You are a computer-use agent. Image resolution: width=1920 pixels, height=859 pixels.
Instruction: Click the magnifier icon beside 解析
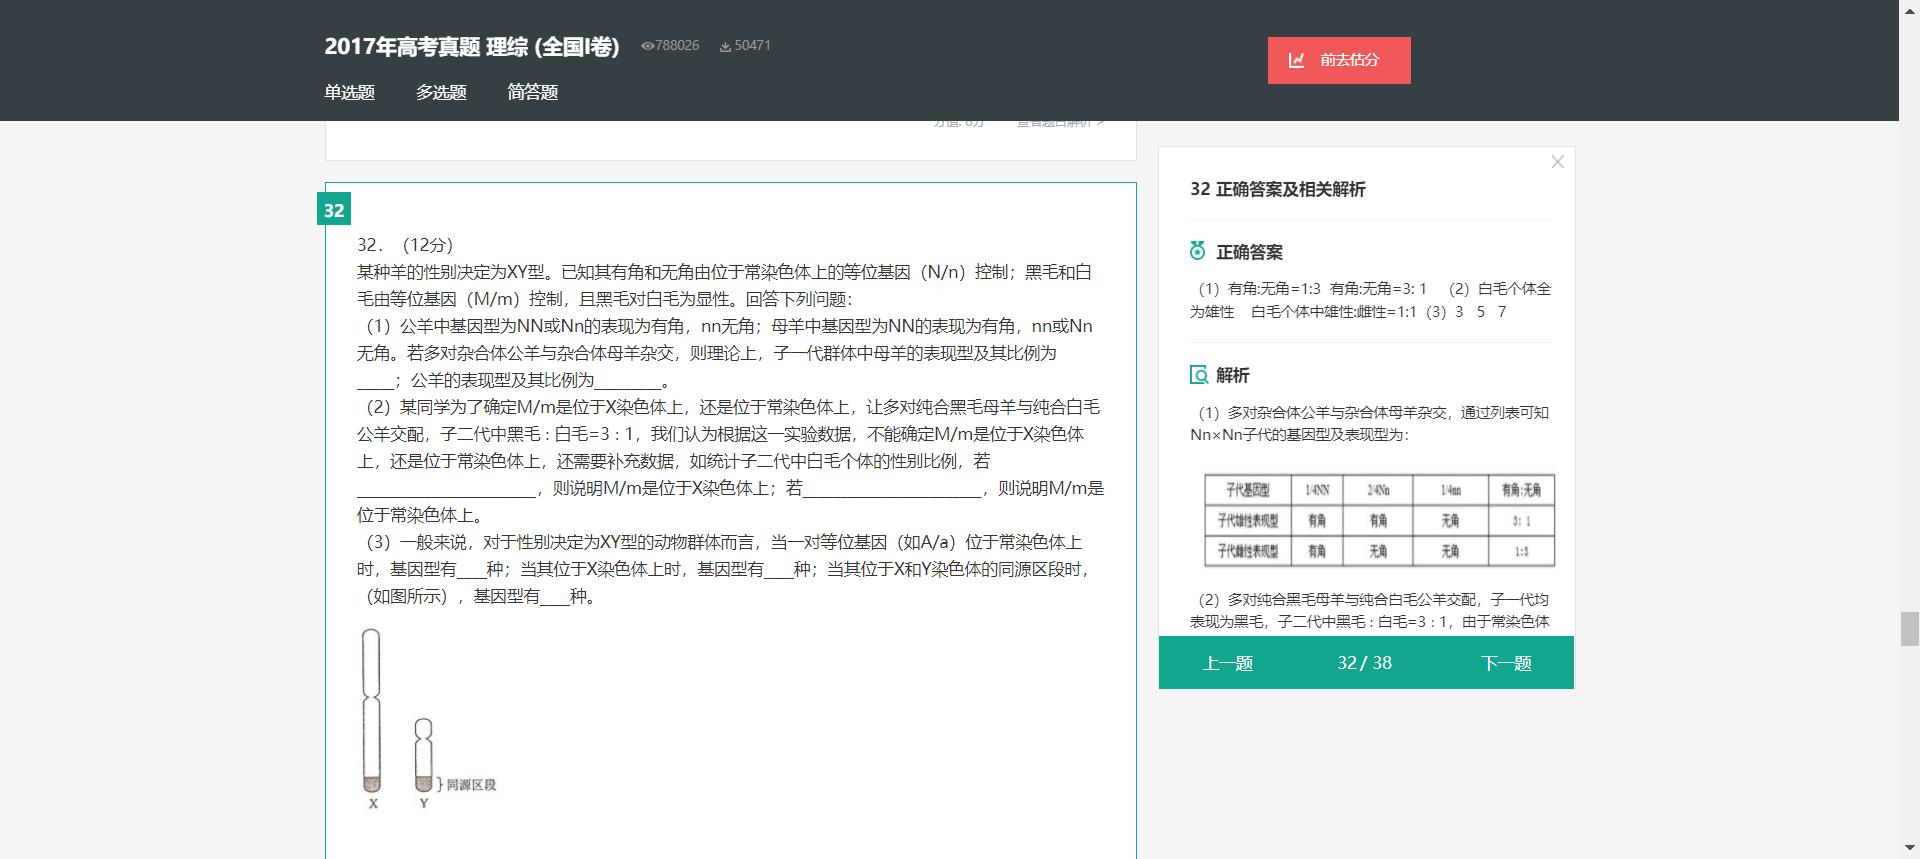tap(1198, 375)
